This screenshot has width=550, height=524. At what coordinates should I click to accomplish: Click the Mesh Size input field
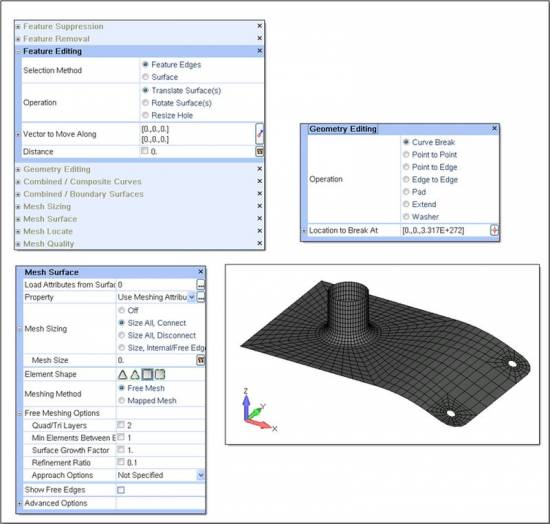(156, 360)
